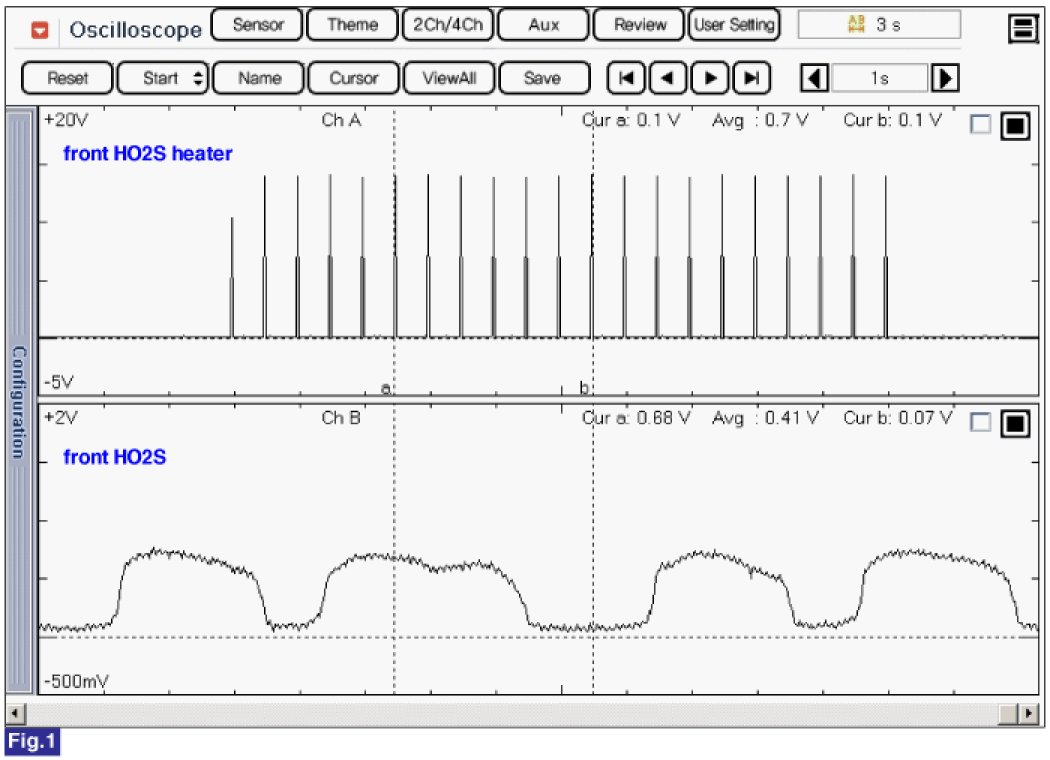Expand the Configuration side panel
The height and width of the screenshot is (760, 1050).
pos(19,402)
